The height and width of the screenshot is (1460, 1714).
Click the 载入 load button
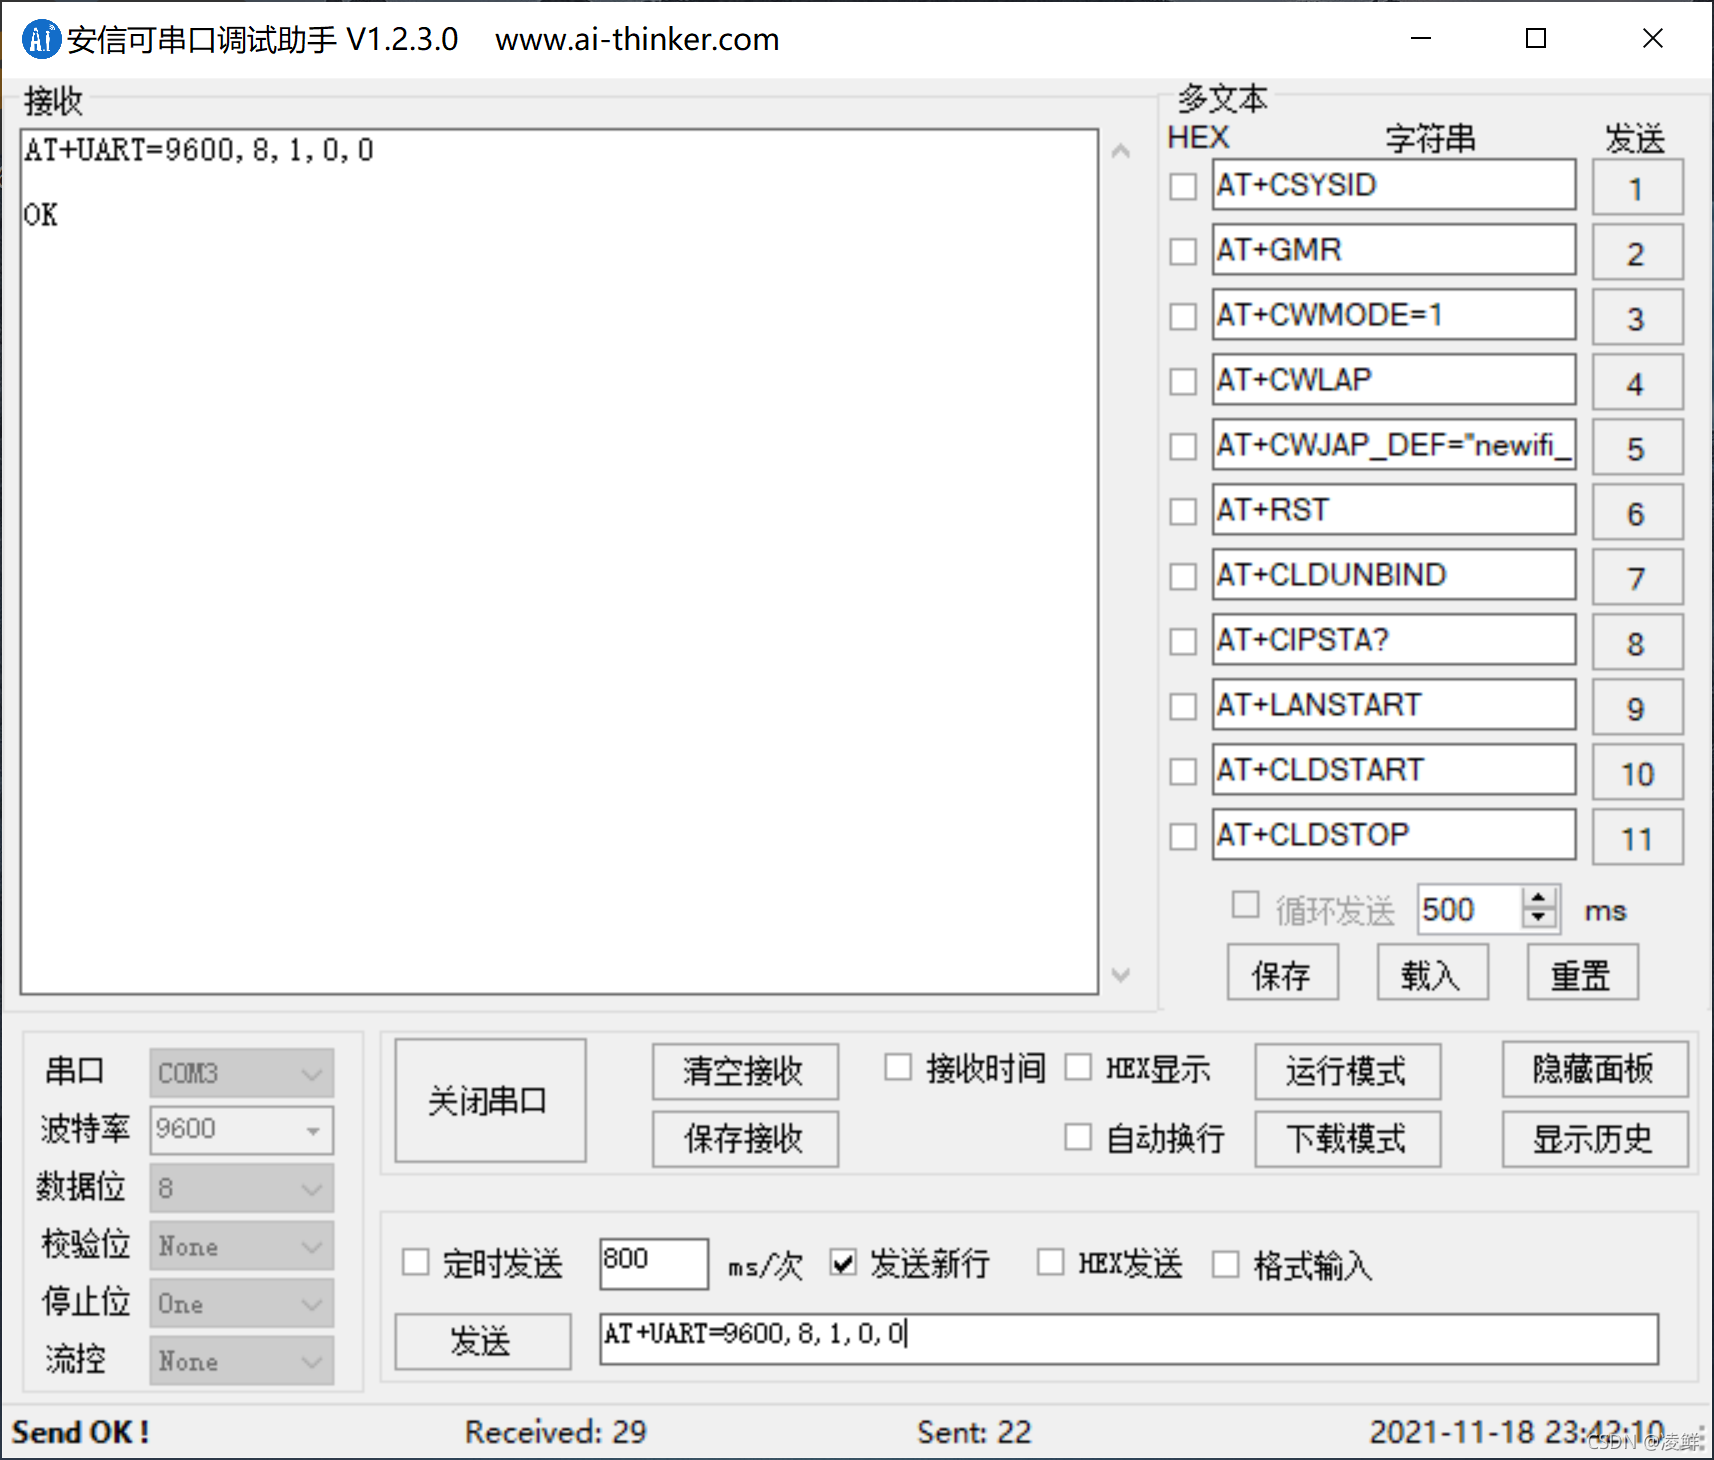point(1433,973)
